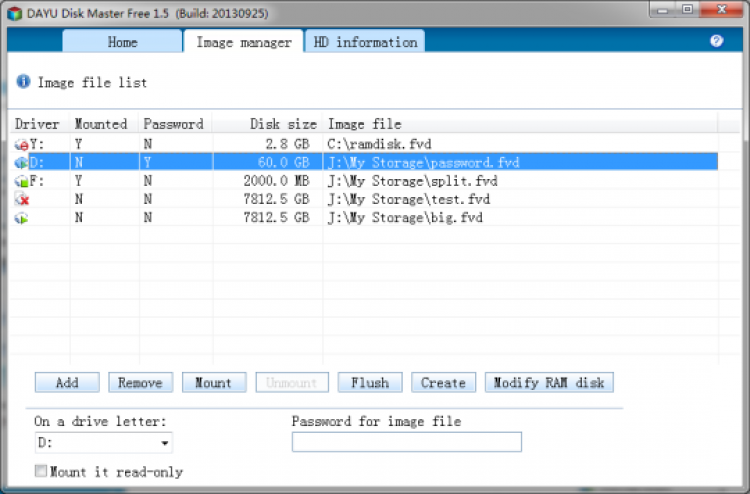The height and width of the screenshot is (494, 750).
Task: Minimize the Disk Master window
Action: [662, 10]
